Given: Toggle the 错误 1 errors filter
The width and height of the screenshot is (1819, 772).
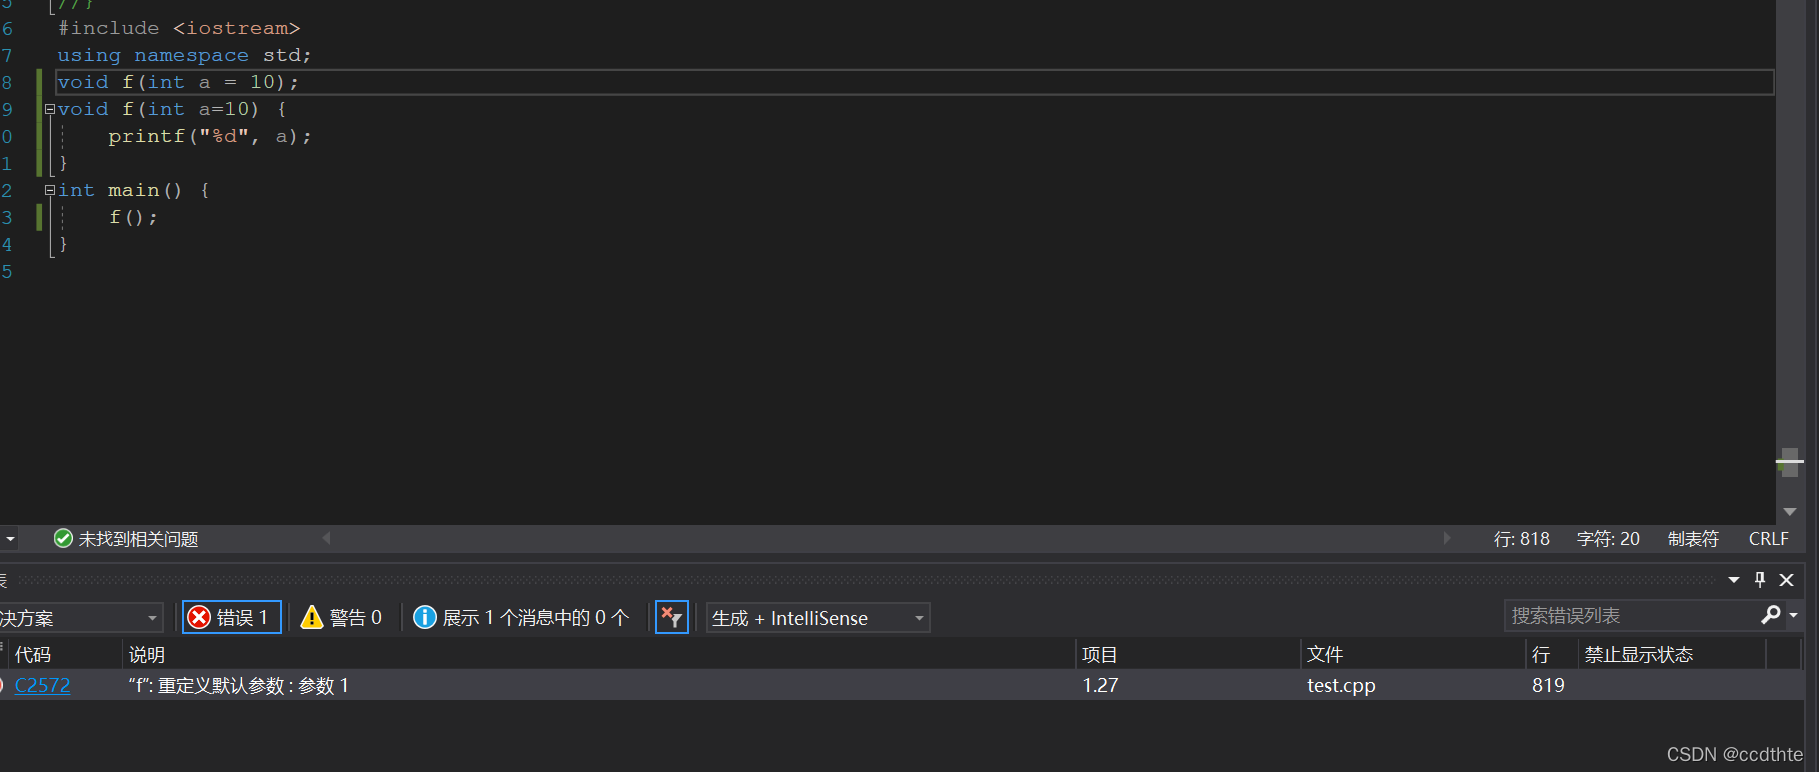Looking at the screenshot, I should coord(231,617).
